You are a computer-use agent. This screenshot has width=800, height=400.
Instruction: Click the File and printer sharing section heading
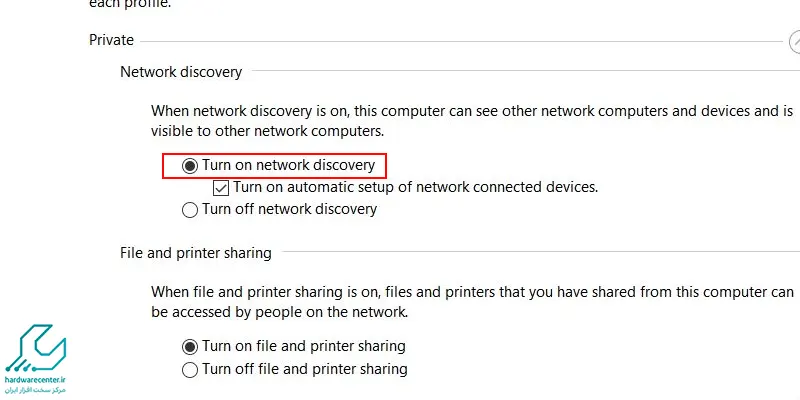(196, 253)
